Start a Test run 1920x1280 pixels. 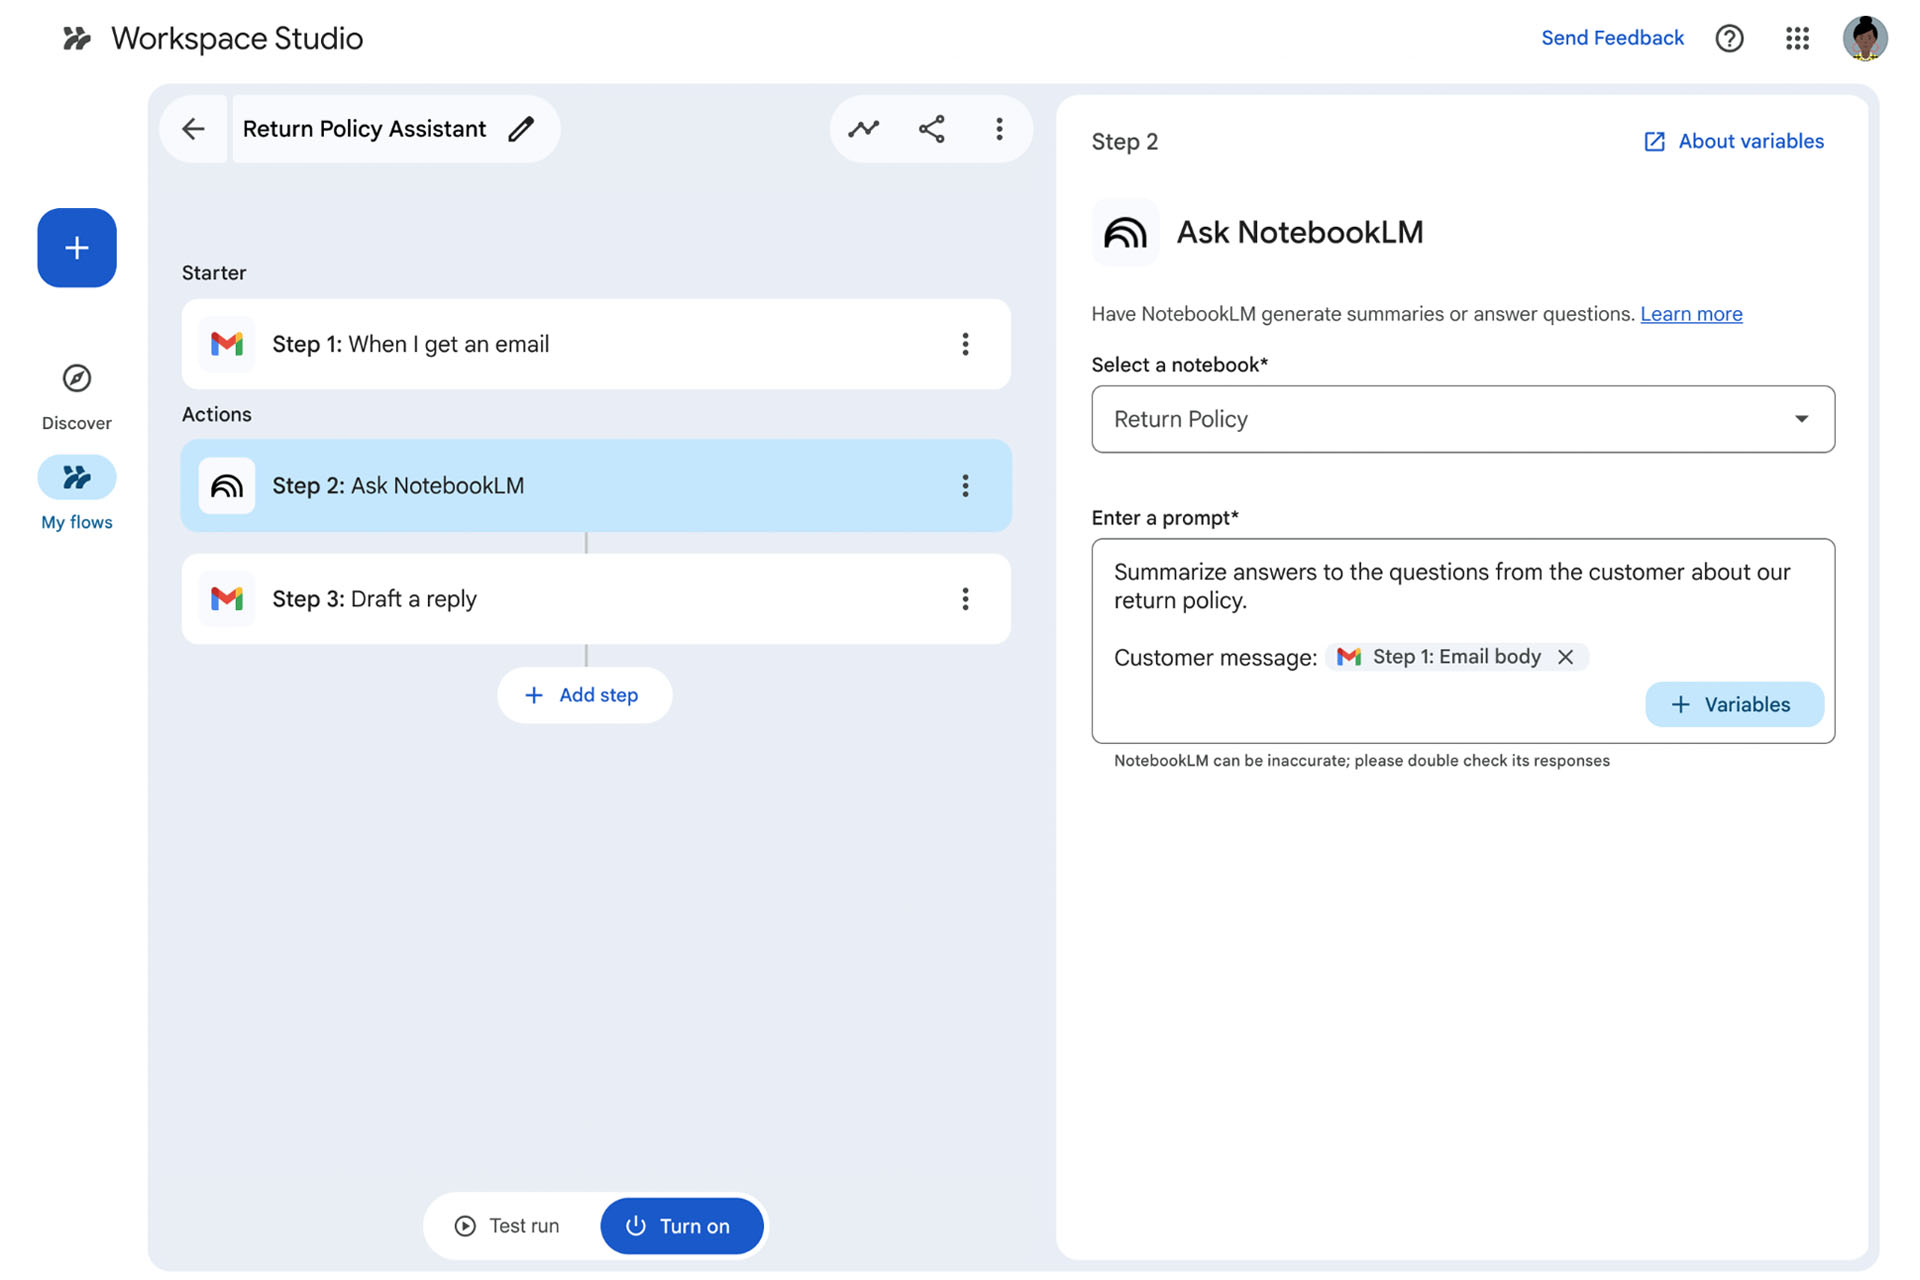pyautogui.click(x=508, y=1226)
